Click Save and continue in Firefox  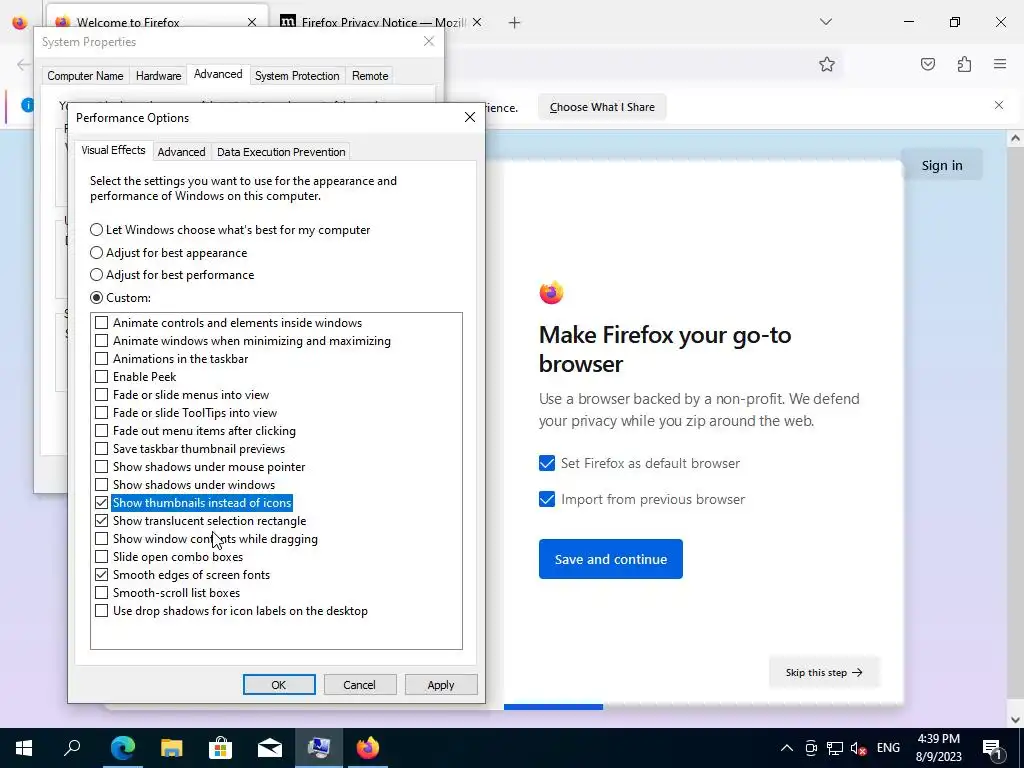point(611,559)
